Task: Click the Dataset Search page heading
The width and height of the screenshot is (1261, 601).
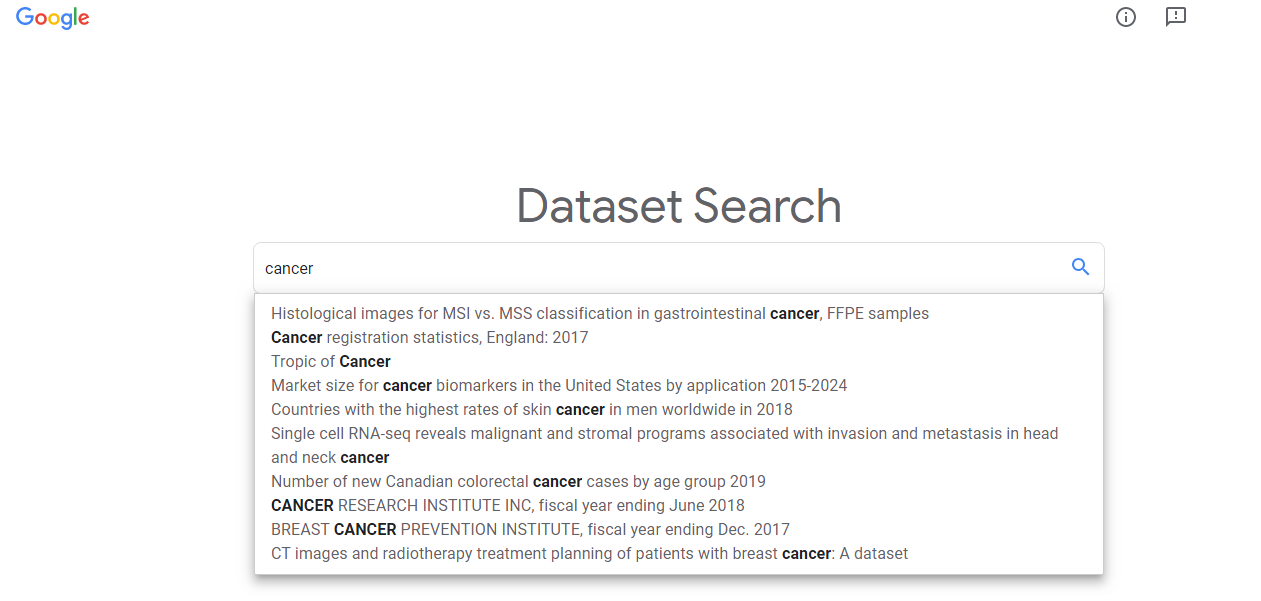Action: point(679,206)
